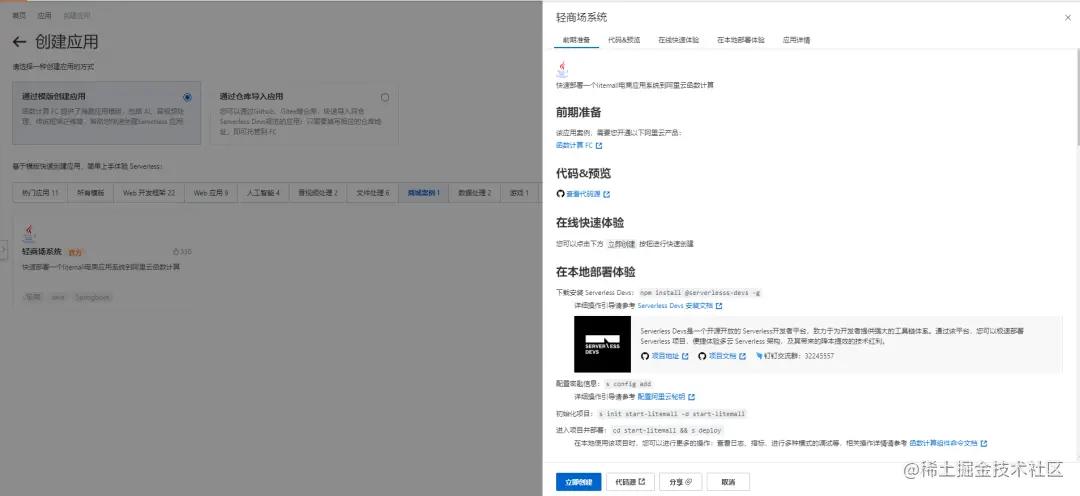Click the 分享 button
The height and width of the screenshot is (496, 1080).
click(x=680, y=482)
